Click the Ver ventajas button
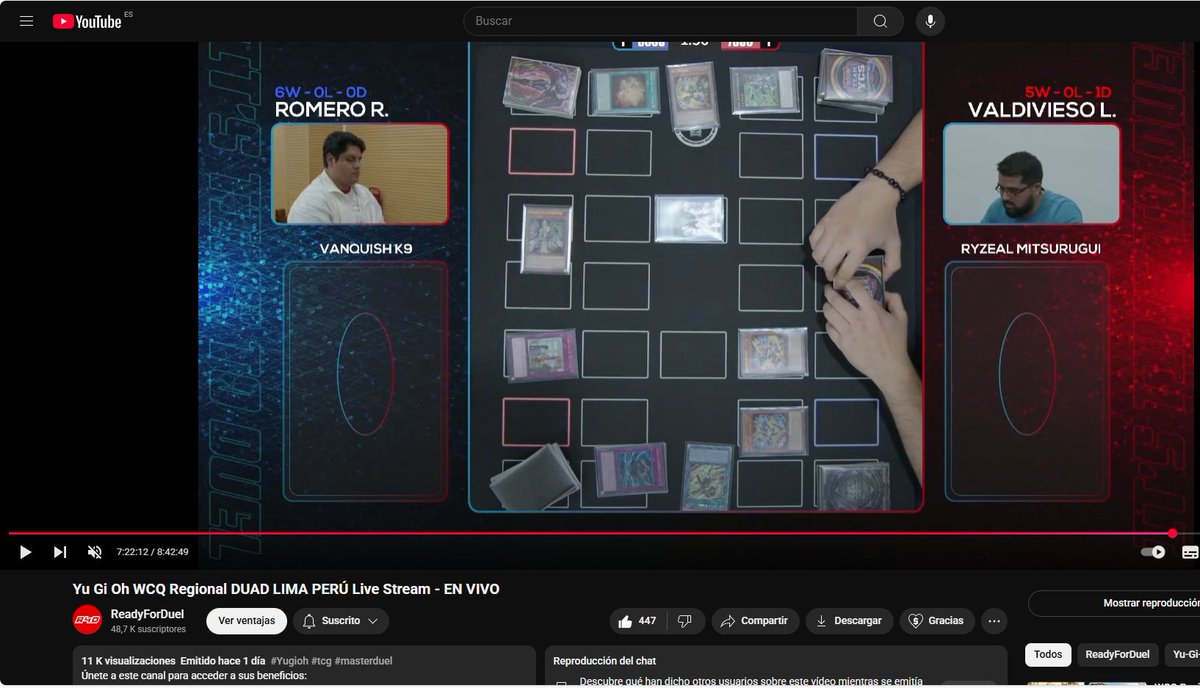This screenshot has height=688, width=1200. tap(246, 621)
